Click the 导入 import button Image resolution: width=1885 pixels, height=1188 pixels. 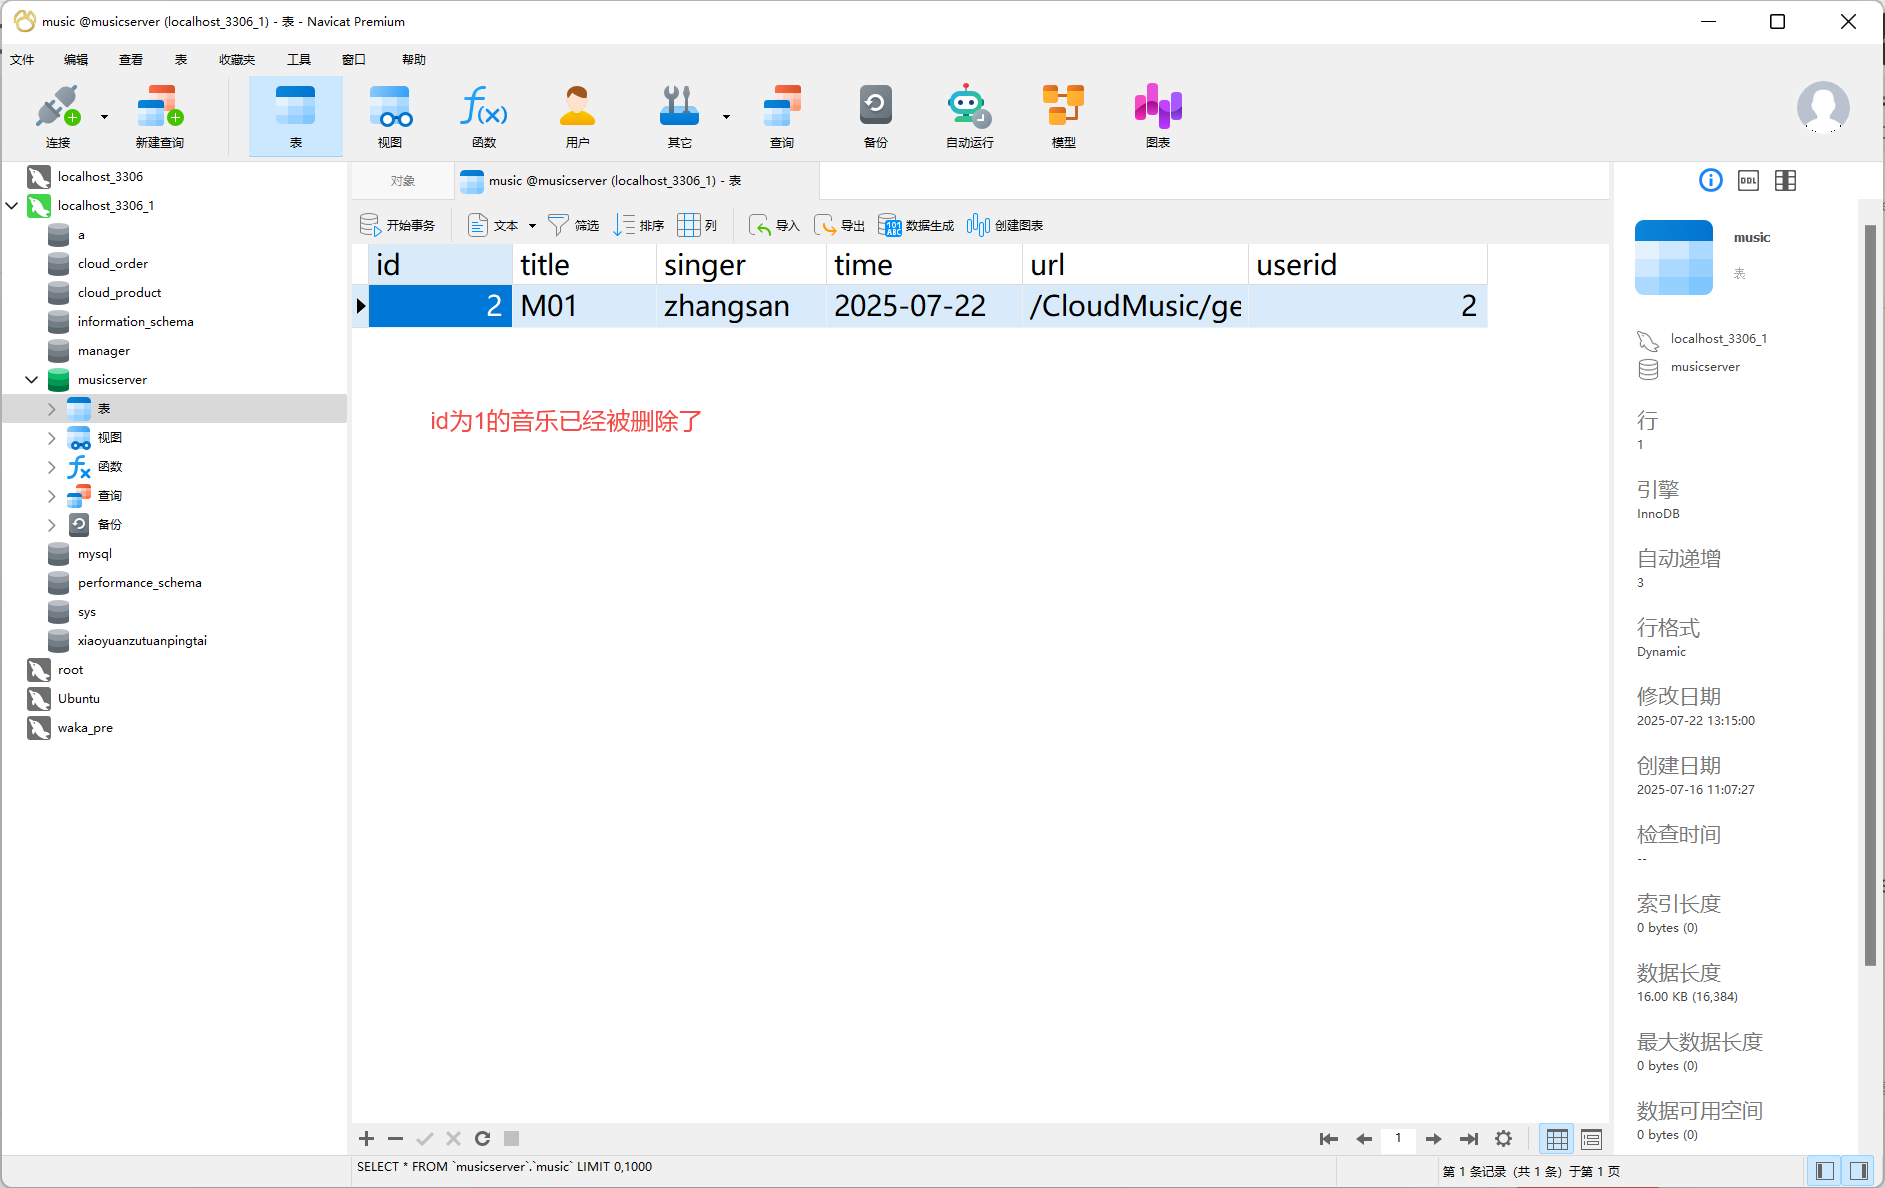775,225
